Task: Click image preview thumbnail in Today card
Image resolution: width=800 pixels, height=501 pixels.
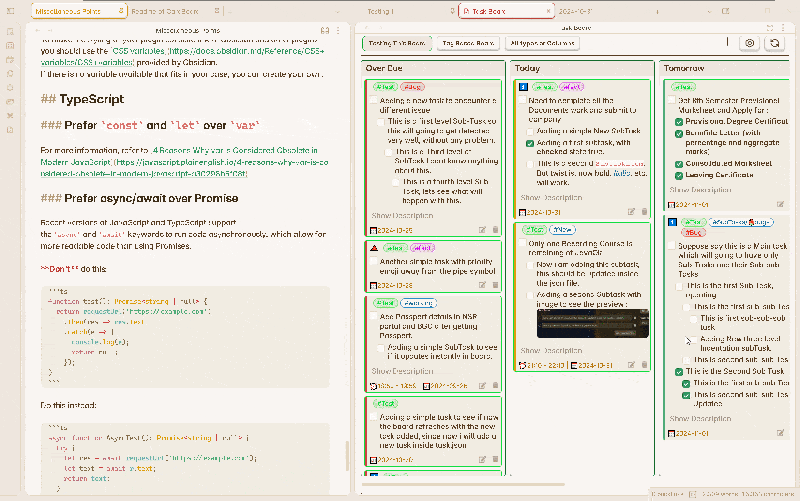Action: pos(592,323)
